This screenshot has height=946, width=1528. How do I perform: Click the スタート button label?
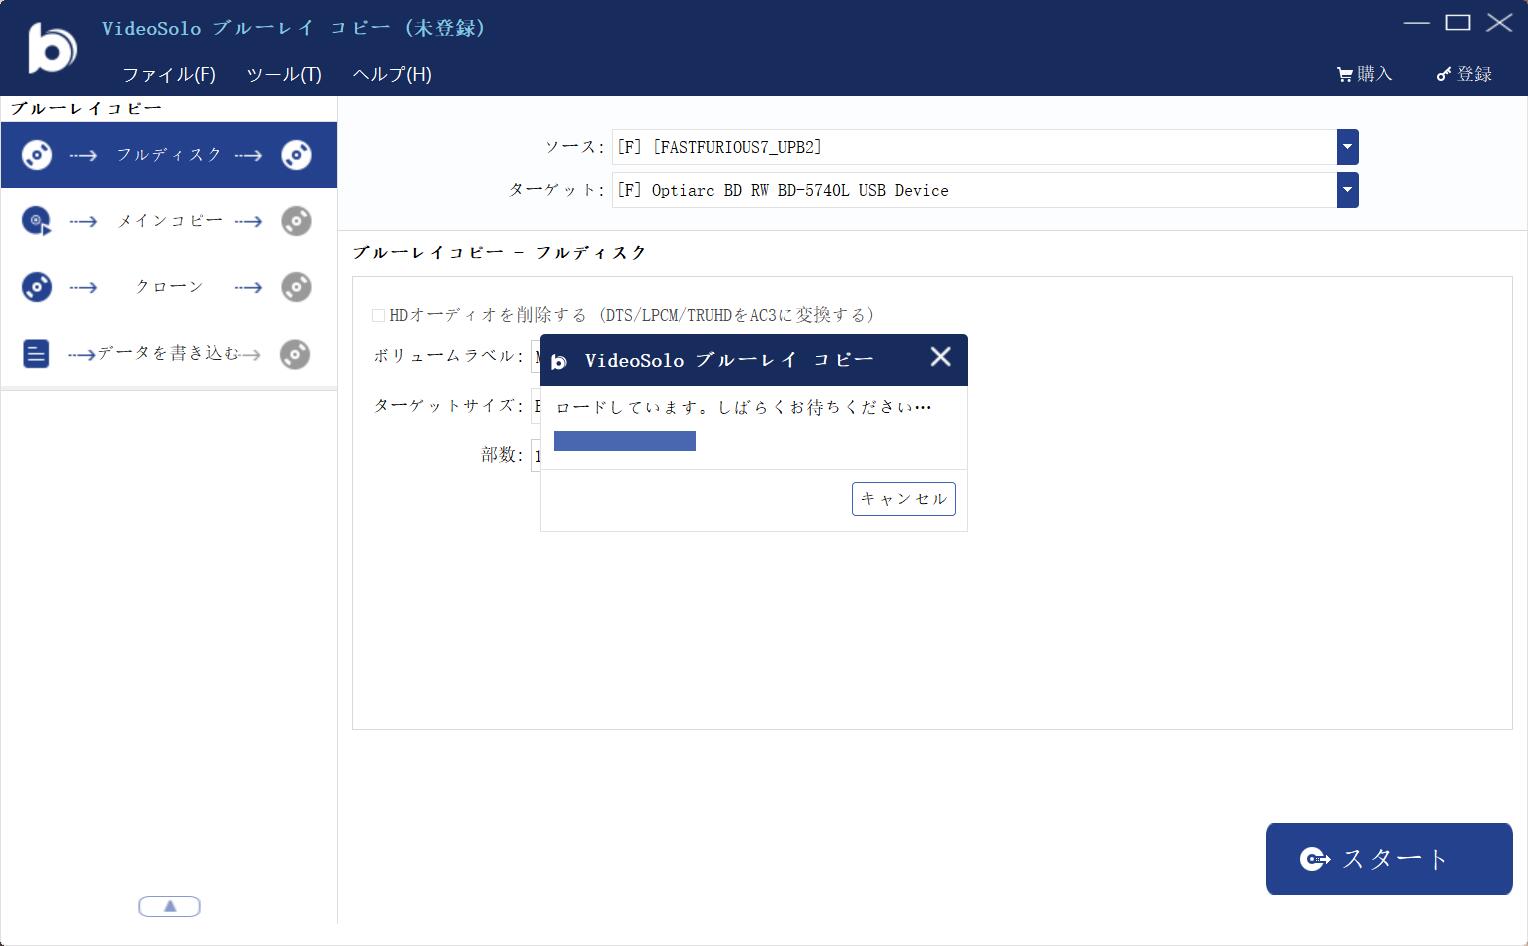[x=1395, y=859]
